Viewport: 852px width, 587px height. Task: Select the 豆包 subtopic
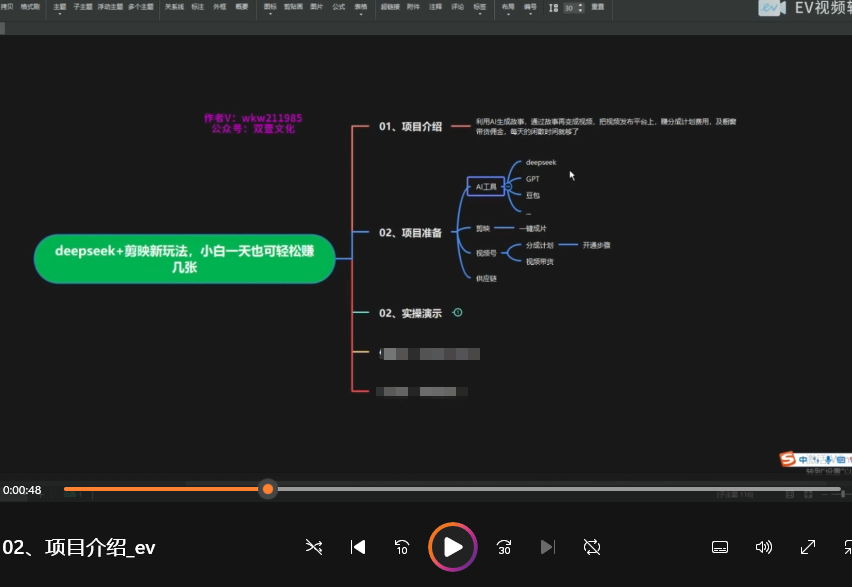(532, 195)
